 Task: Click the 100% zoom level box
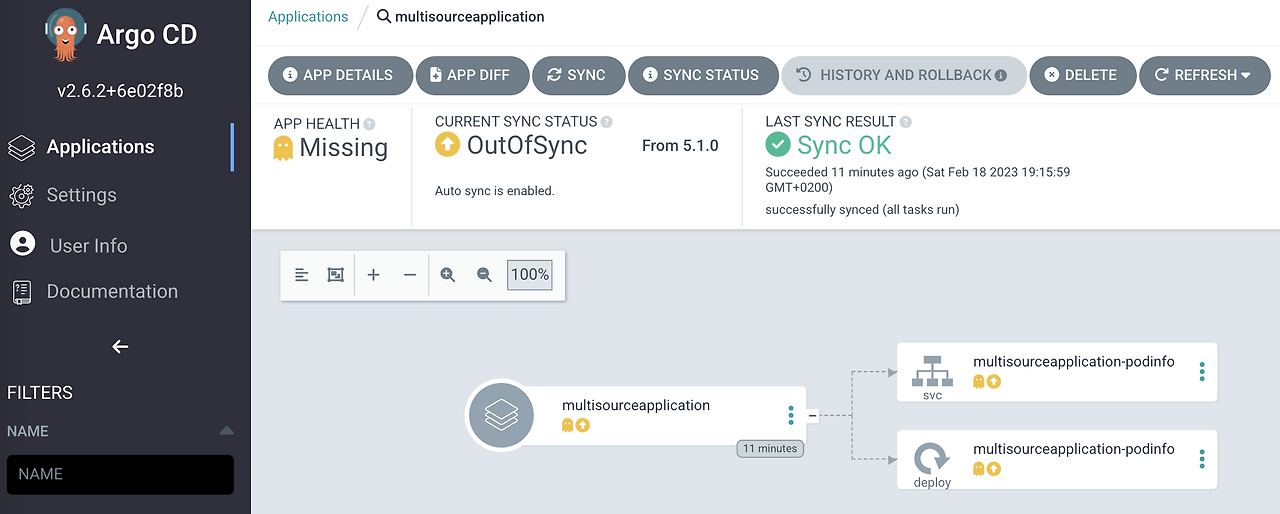(530, 274)
